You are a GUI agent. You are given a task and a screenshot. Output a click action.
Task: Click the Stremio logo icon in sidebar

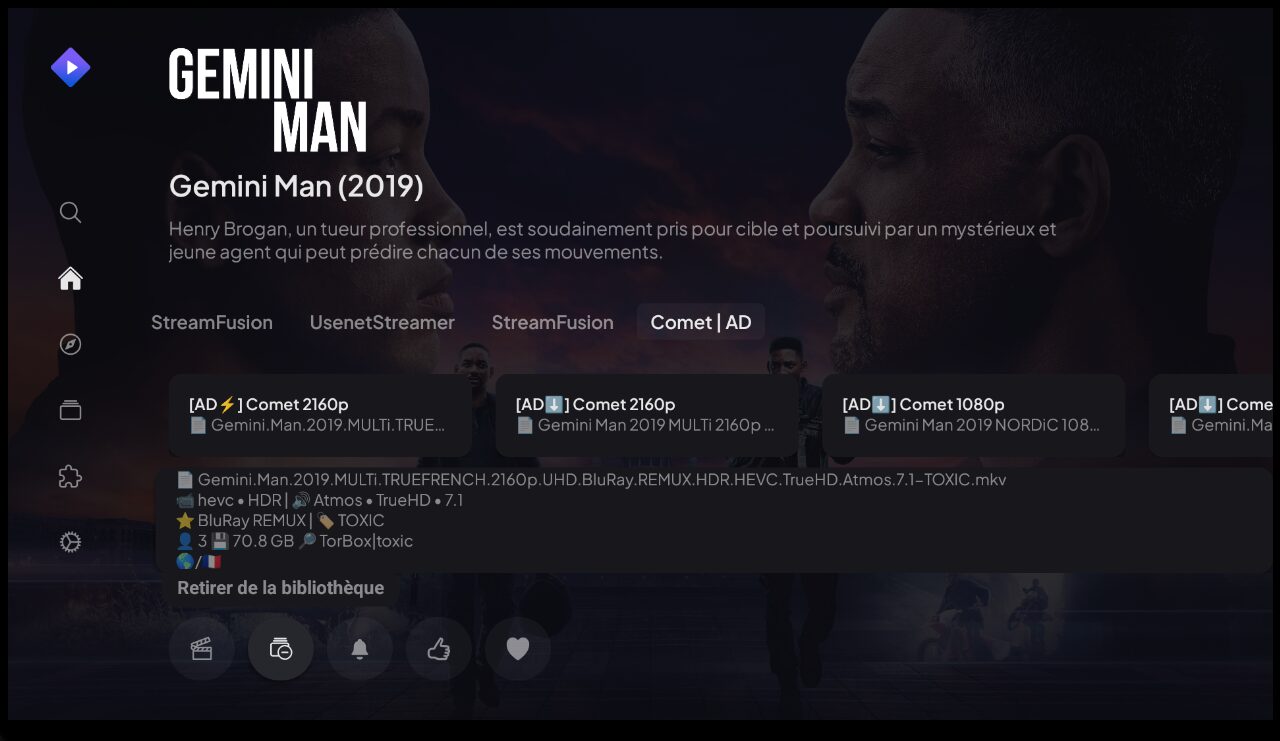[x=70, y=67]
